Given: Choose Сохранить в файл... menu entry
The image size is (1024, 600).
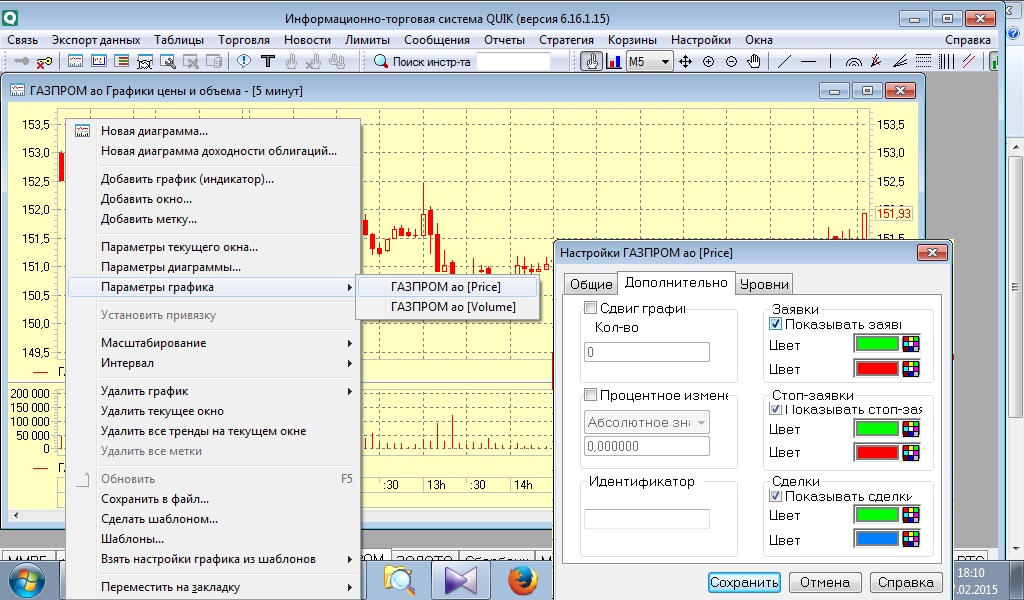Looking at the screenshot, I should tap(214, 499).
